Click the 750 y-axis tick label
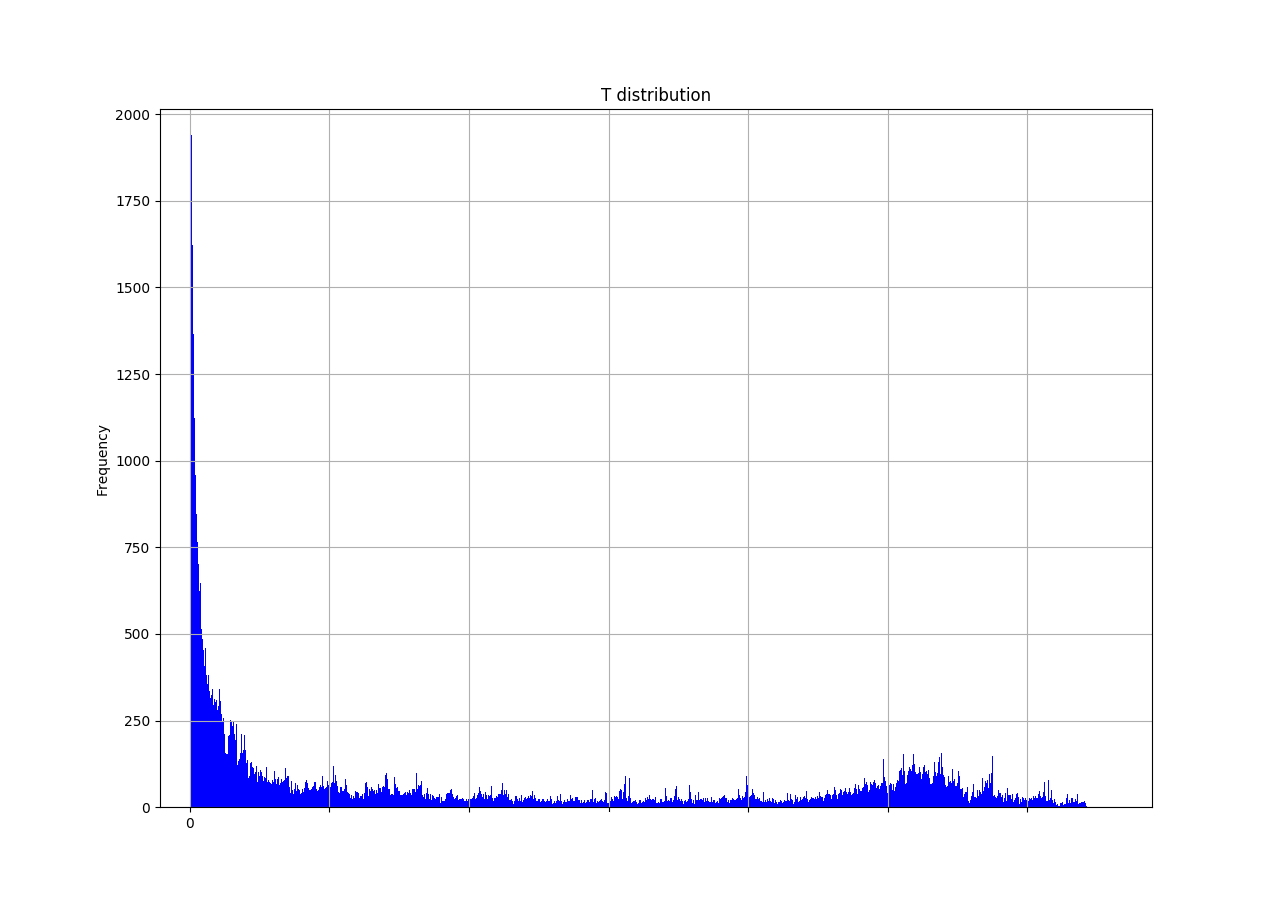Image resolution: width=1280 pixels, height=907 pixels. pyautogui.click(x=136, y=548)
